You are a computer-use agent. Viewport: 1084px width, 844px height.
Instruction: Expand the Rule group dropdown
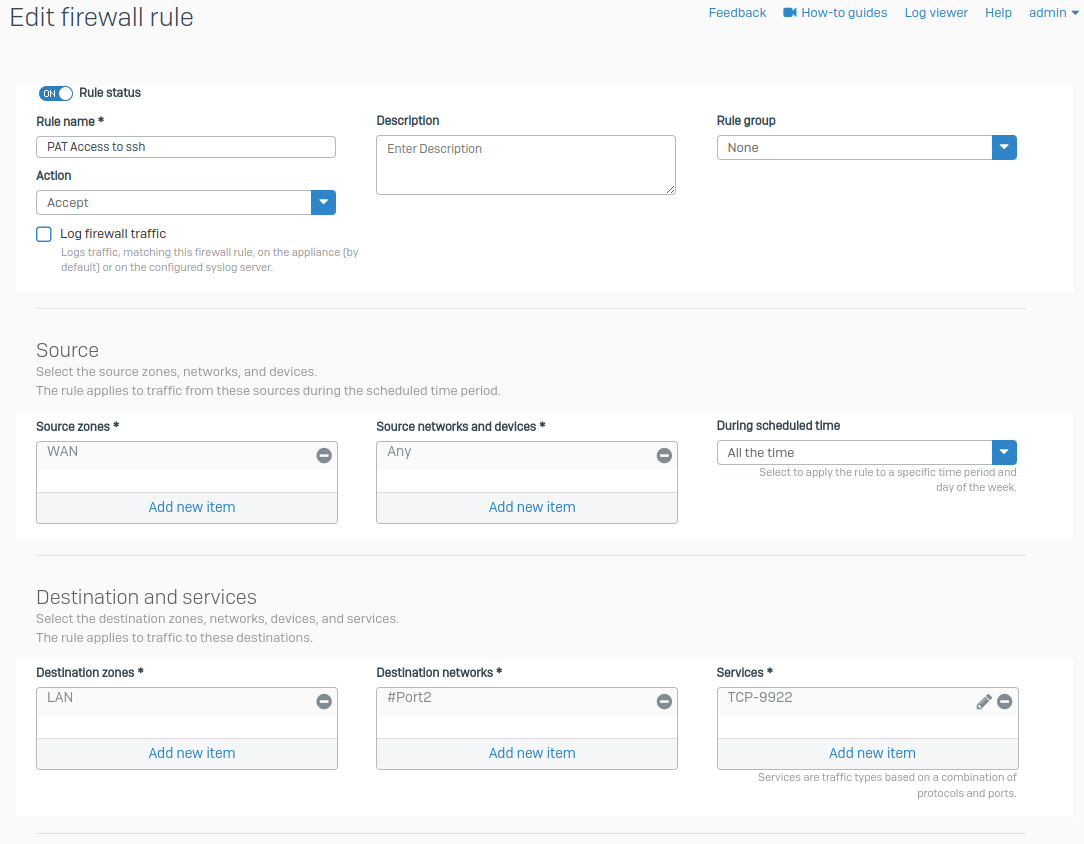pyautogui.click(x=866, y=148)
